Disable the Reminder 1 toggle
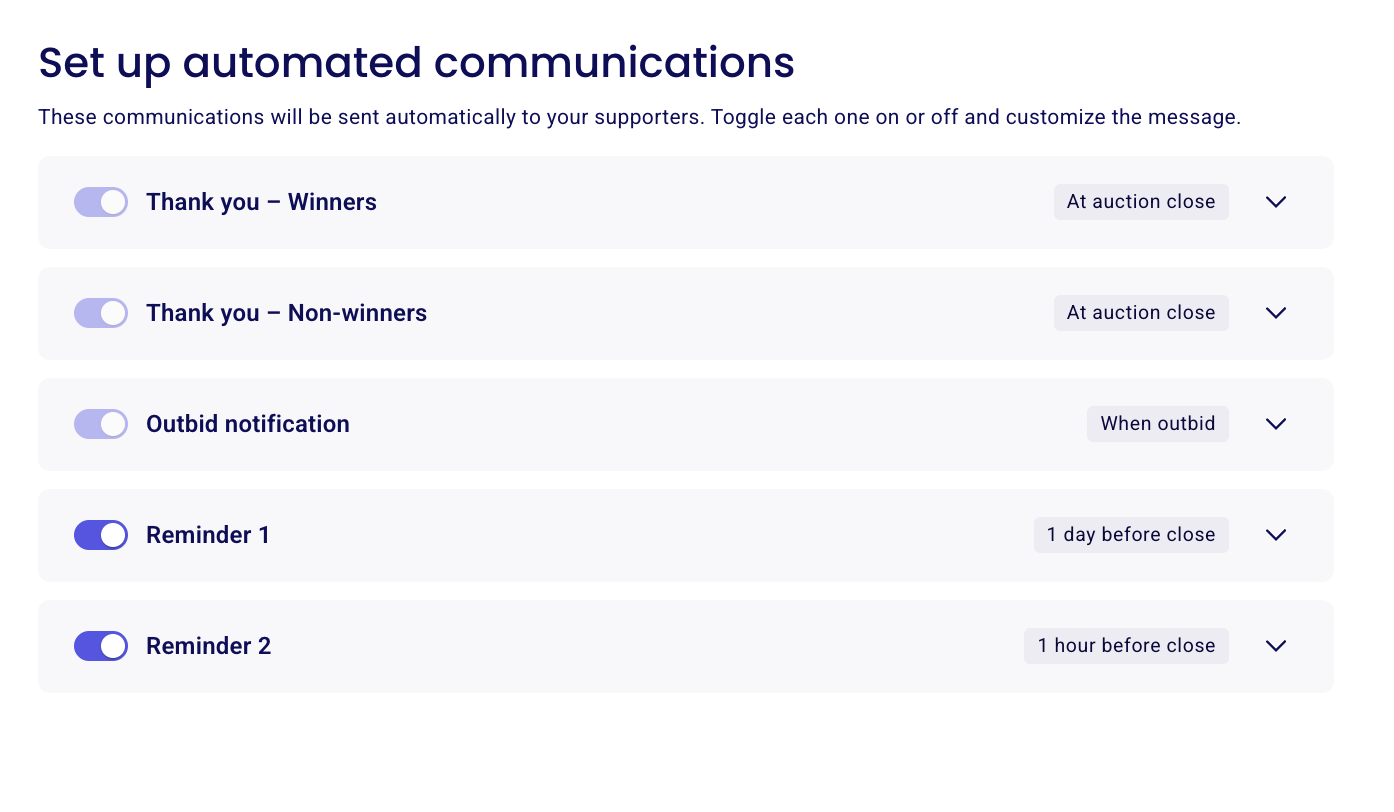 101,535
